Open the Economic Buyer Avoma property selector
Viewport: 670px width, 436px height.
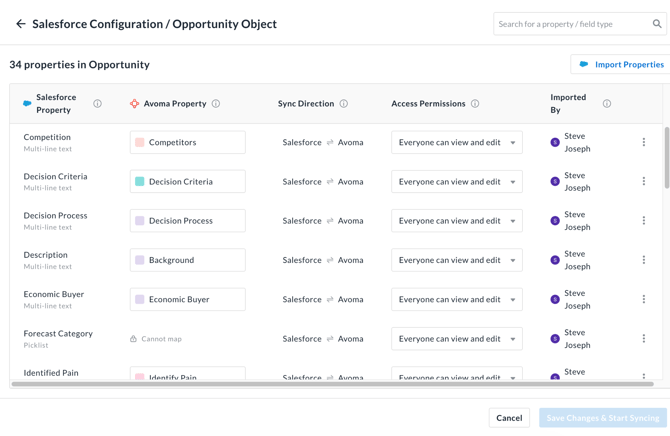[188, 300]
